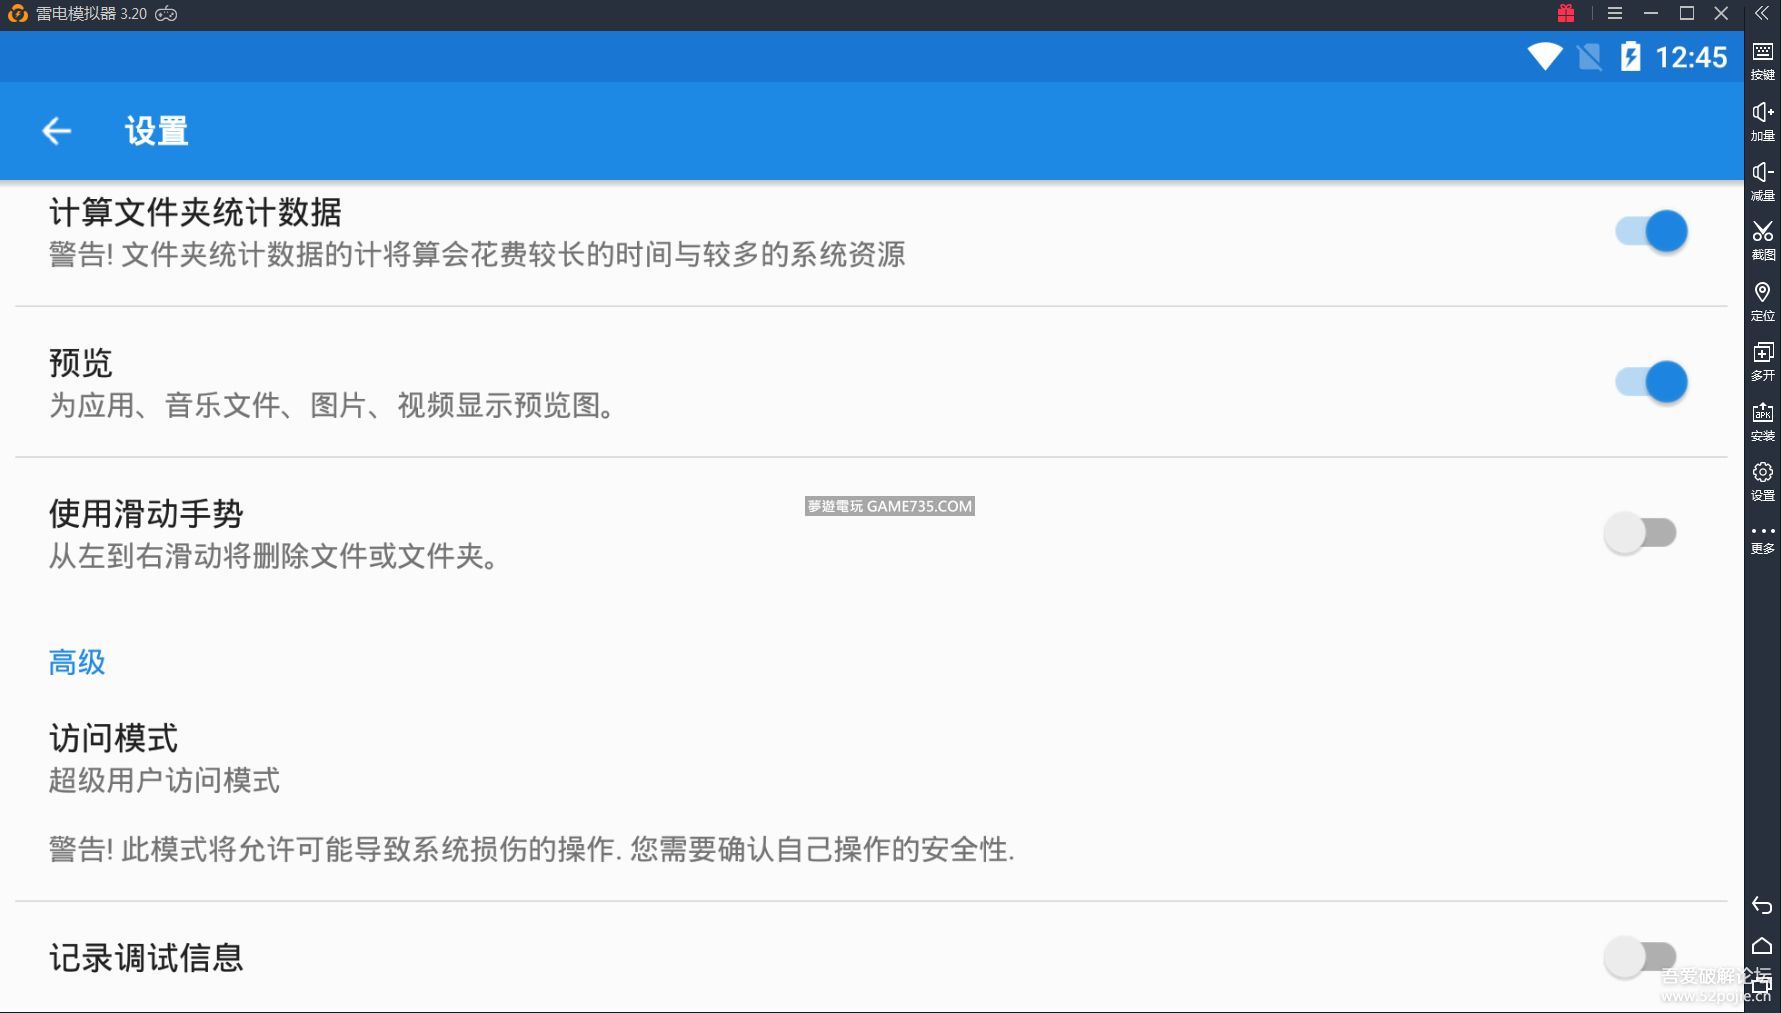Open emulator 设置 gear in sidebar

click(1762, 481)
